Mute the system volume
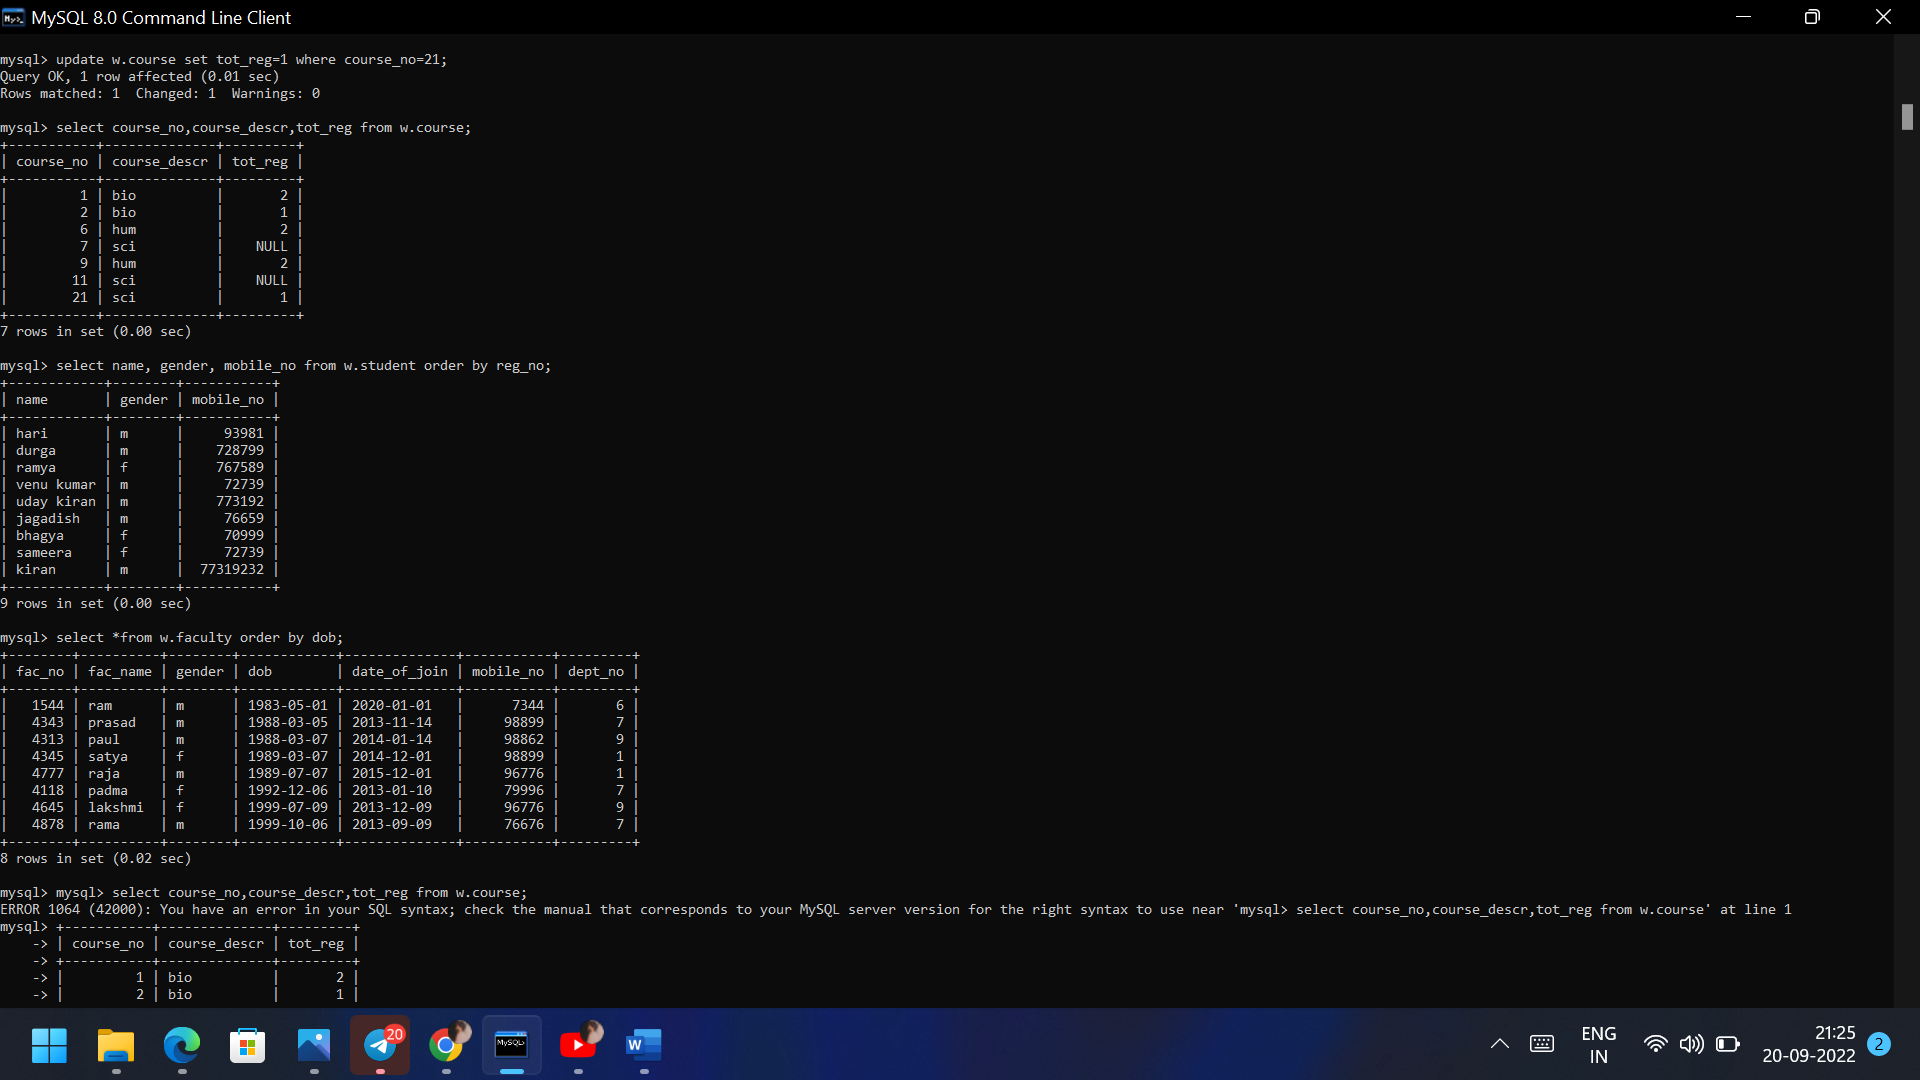Viewport: 1920px width, 1080px height. (x=1692, y=1044)
